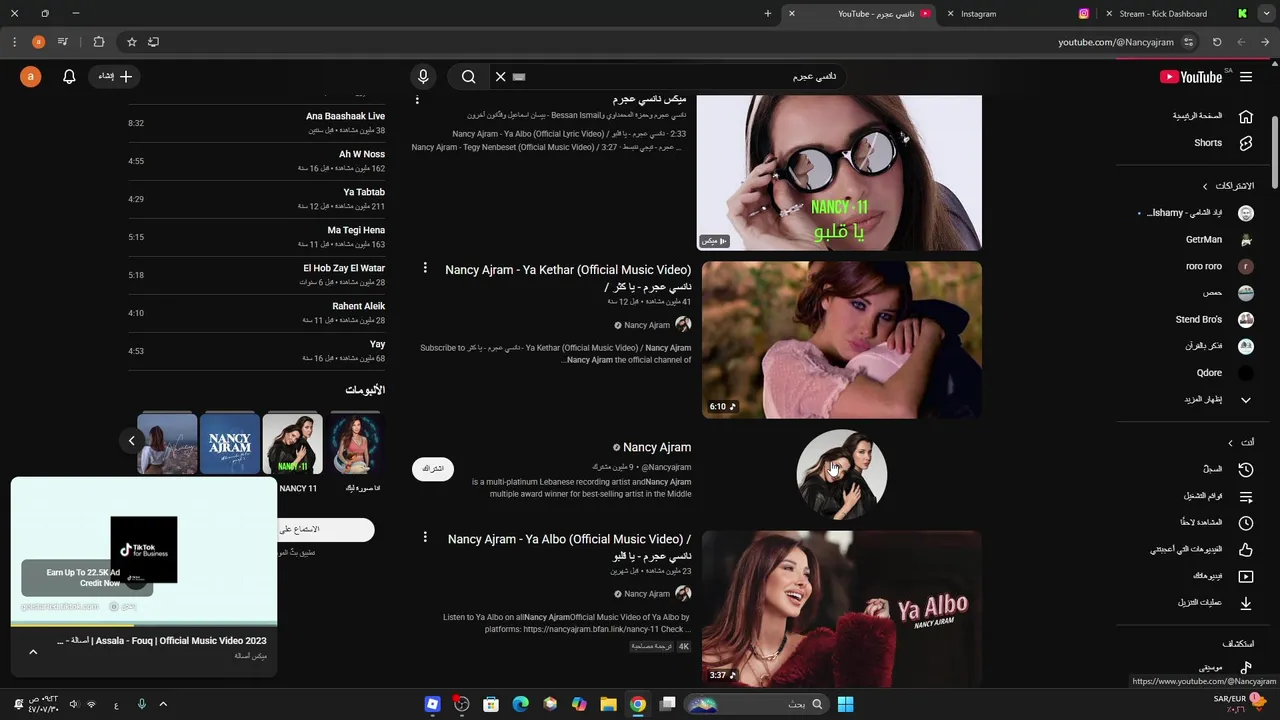Expand the subscriptions section header

coord(1228,186)
